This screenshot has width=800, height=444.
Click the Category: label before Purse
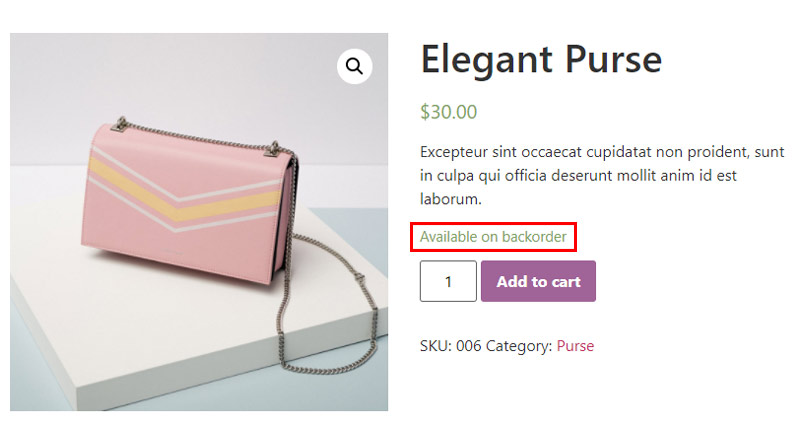tap(519, 346)
